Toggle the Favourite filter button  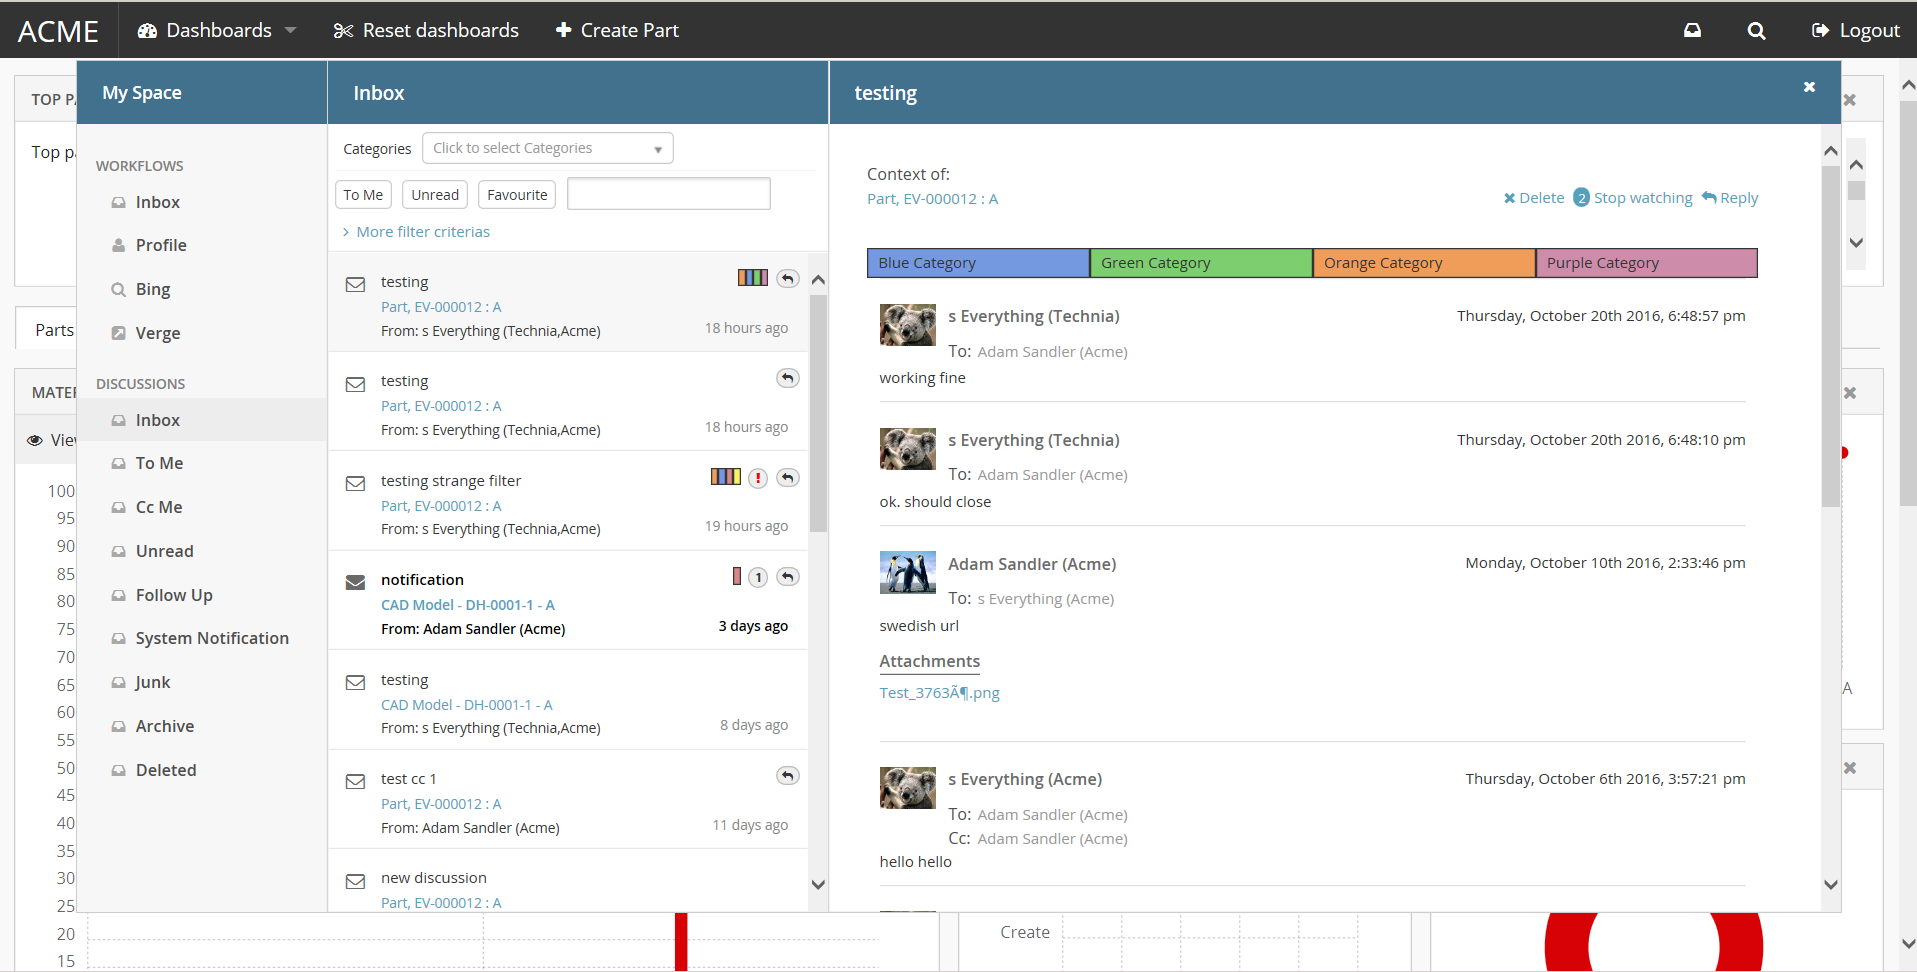click(x=517, y=195)
